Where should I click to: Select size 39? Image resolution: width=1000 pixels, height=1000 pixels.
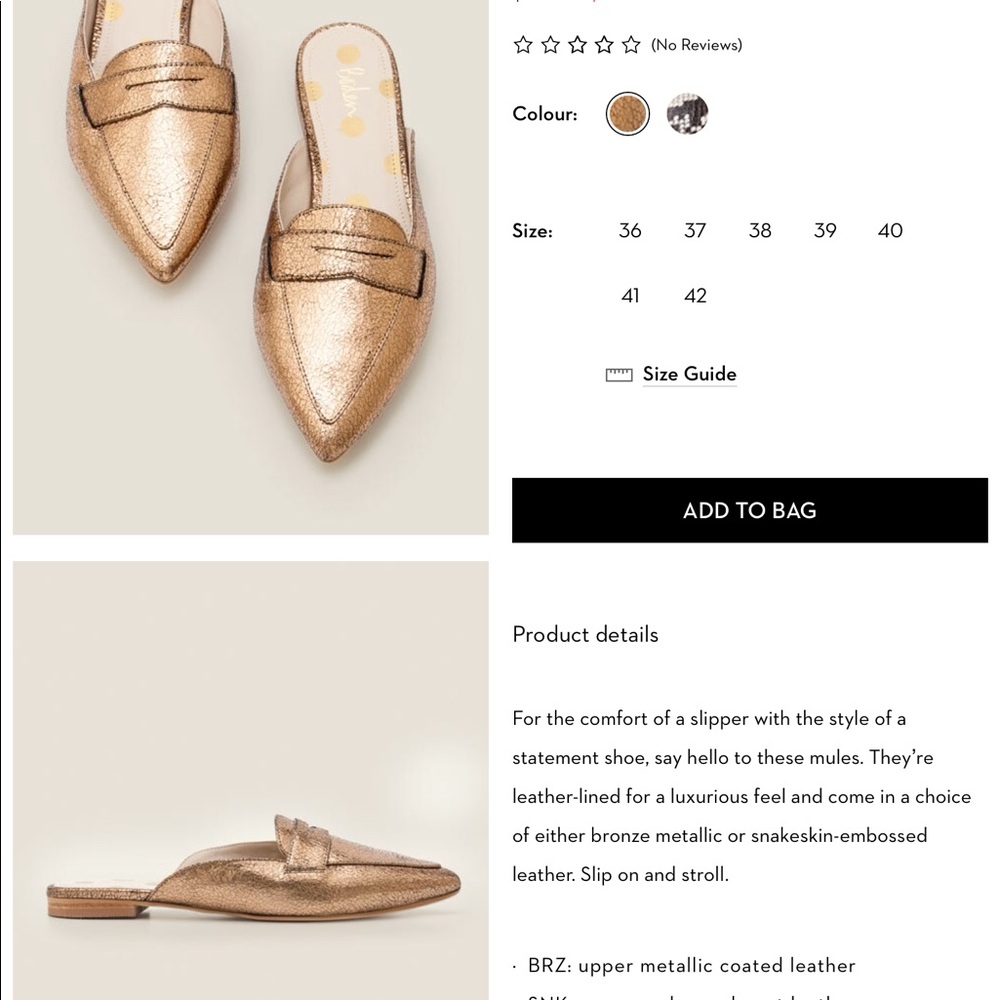(825, 231)
